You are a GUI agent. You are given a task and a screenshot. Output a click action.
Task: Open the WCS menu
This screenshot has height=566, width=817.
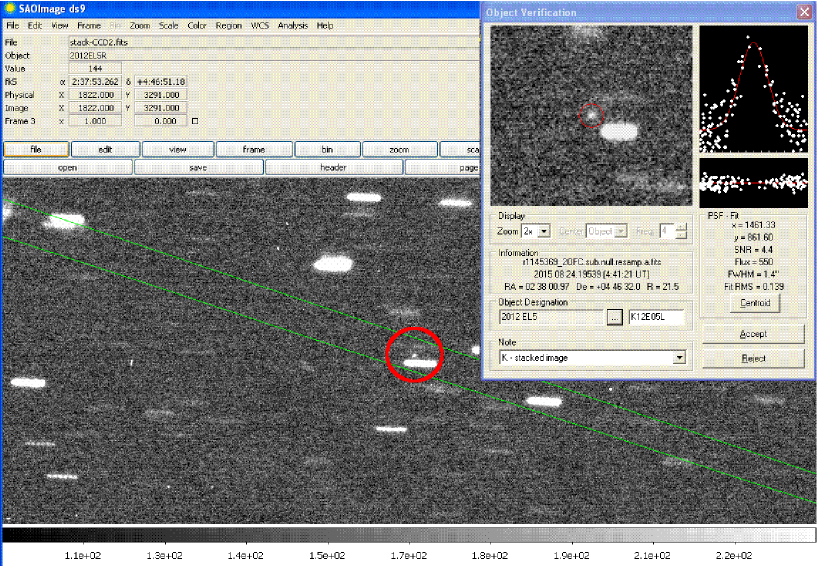coord(260,25)
